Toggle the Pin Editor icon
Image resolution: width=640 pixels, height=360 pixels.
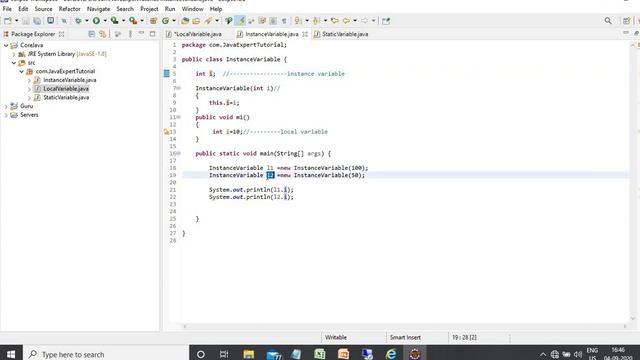tap(386, 21)
